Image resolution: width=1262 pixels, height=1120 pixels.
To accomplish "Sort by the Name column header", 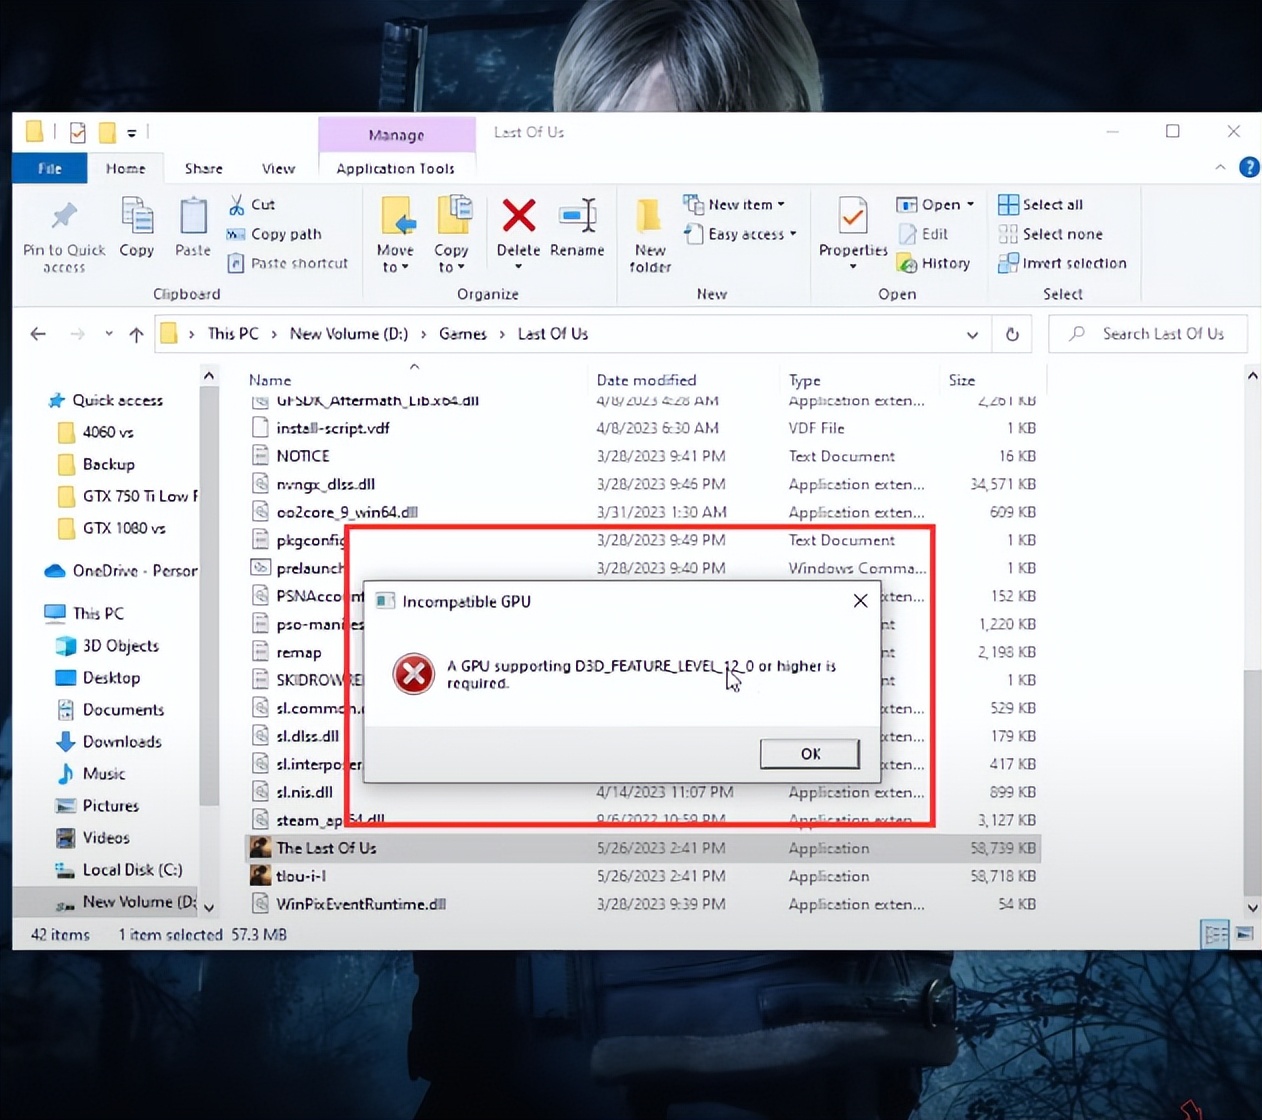I will [x=270, y=380].
